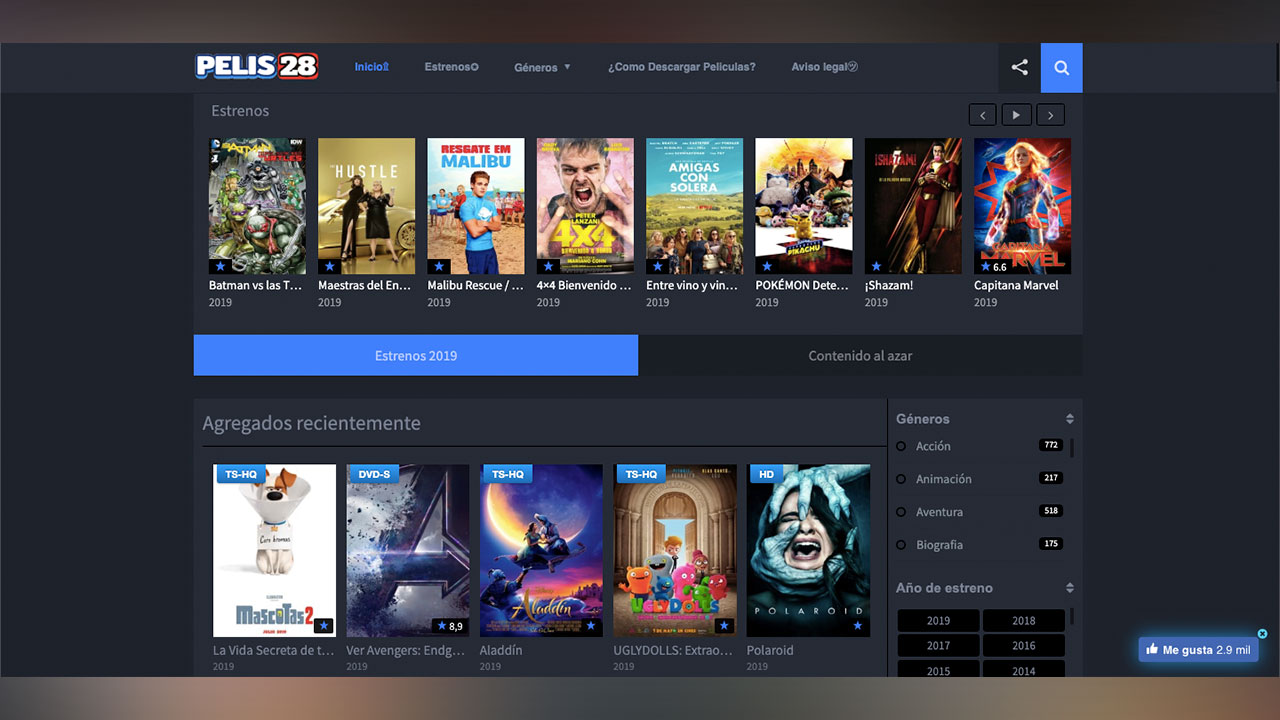Click the PELIS 28 logo
Viewport: 1280px width, 720px height.
tap(257, 67)
